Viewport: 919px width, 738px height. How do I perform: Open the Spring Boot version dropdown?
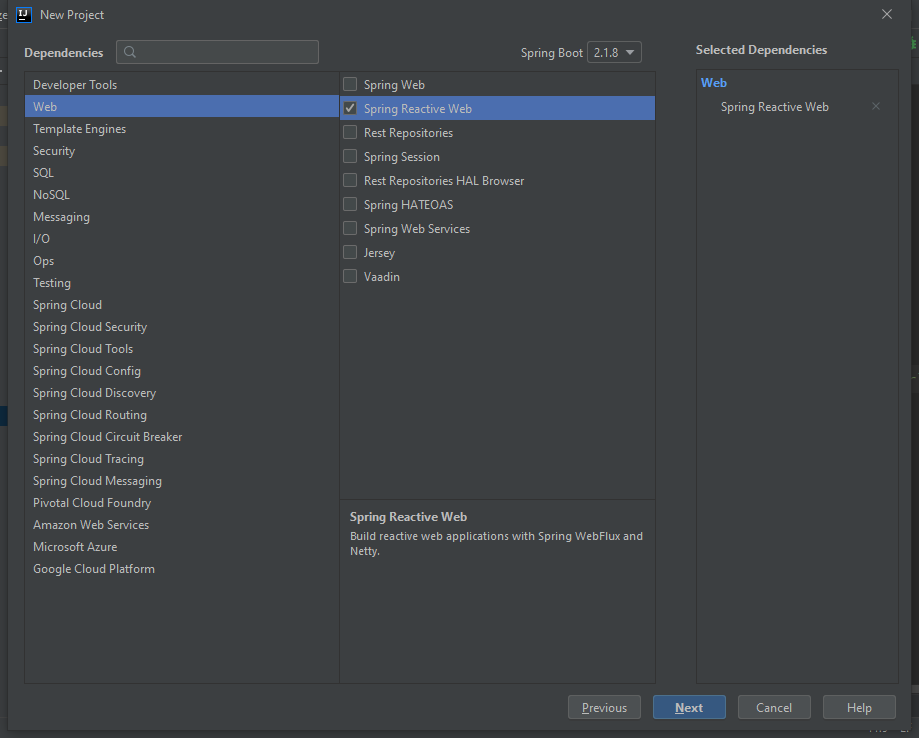(614, 53)
